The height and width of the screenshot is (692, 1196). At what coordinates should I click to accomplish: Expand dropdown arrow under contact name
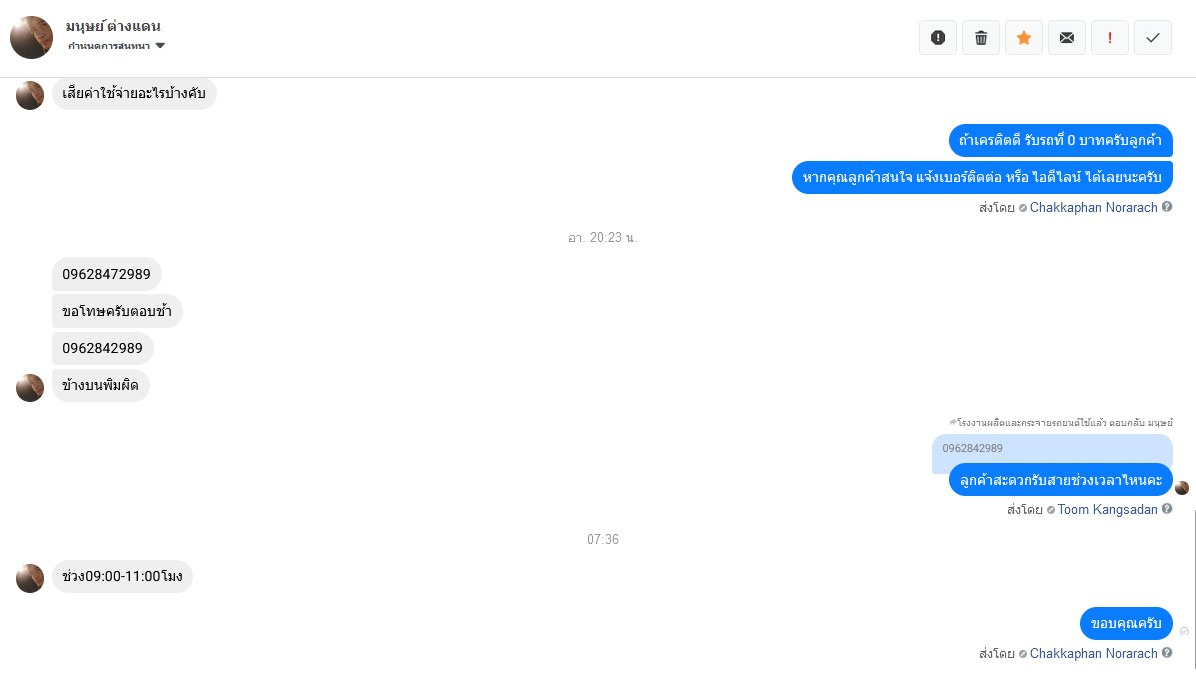160,46
